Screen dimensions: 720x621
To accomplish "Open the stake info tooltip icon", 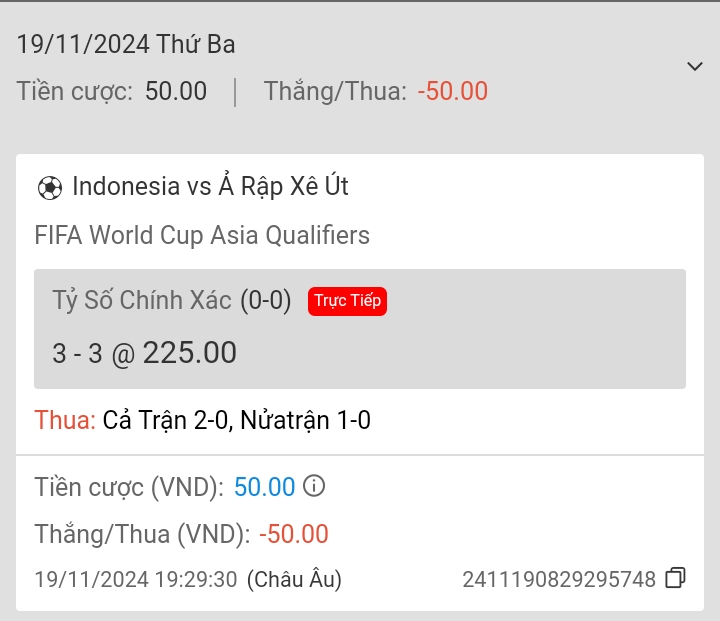I will pyautogui.click(x=314, y=487).
